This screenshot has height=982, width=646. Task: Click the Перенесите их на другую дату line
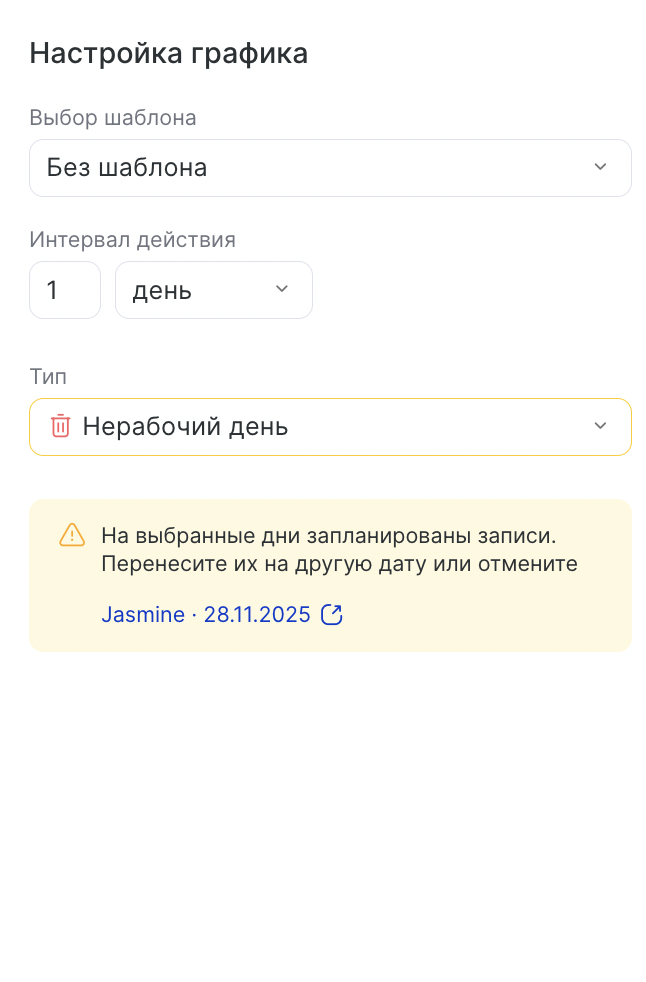tap(339, 564)
